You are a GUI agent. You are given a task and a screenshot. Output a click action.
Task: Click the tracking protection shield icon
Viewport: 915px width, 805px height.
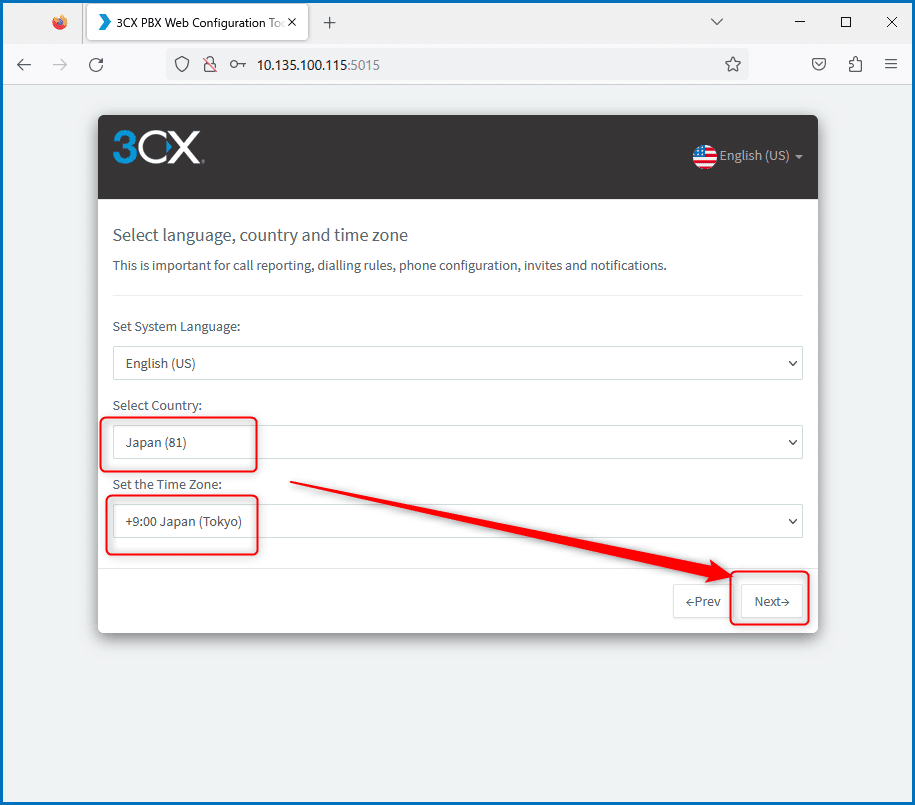[182, 64]
